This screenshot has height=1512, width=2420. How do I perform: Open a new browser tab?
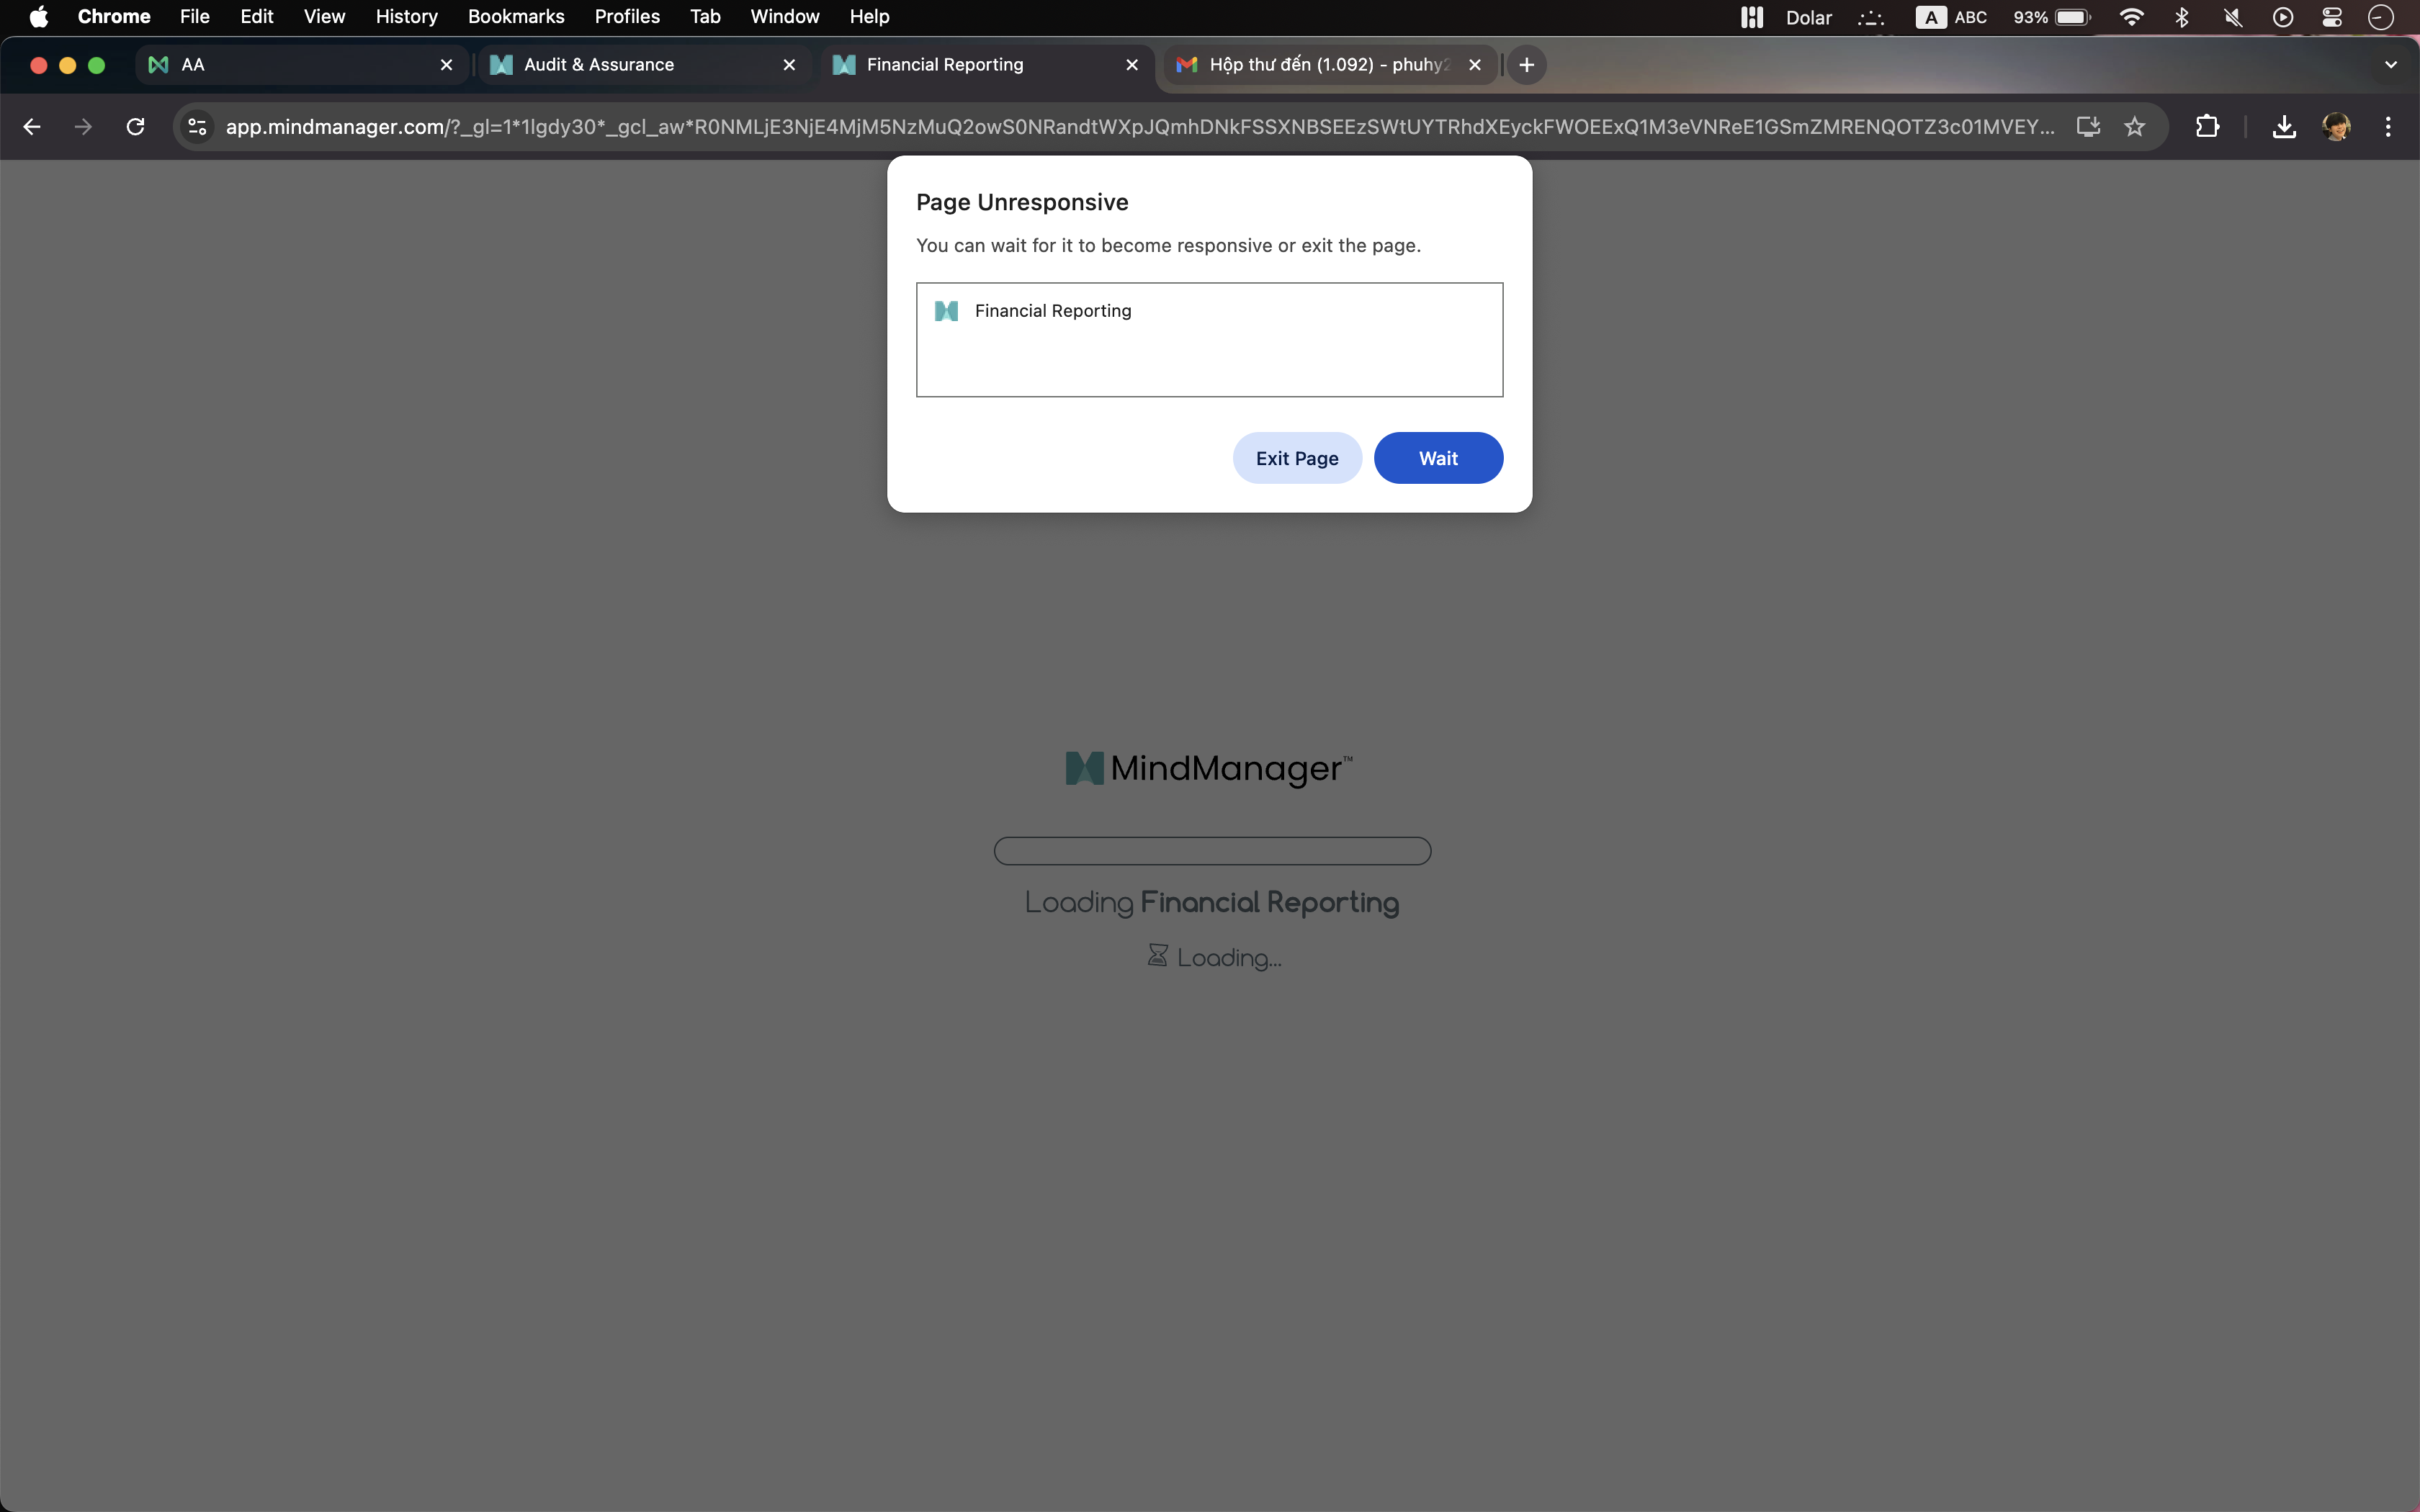[1527, 65]
